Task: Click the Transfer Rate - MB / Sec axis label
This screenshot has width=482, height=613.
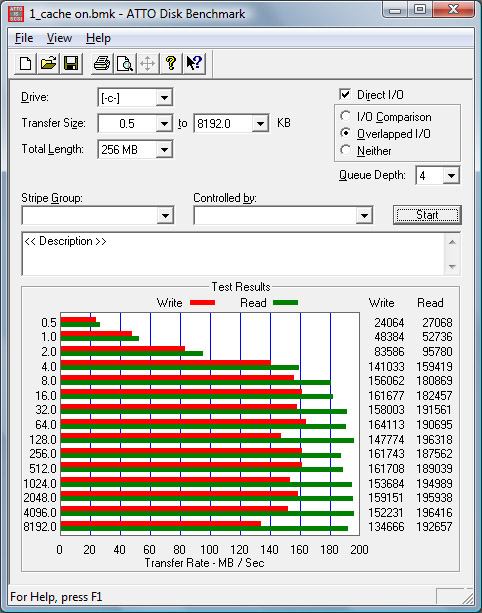Action: (204, 563)
